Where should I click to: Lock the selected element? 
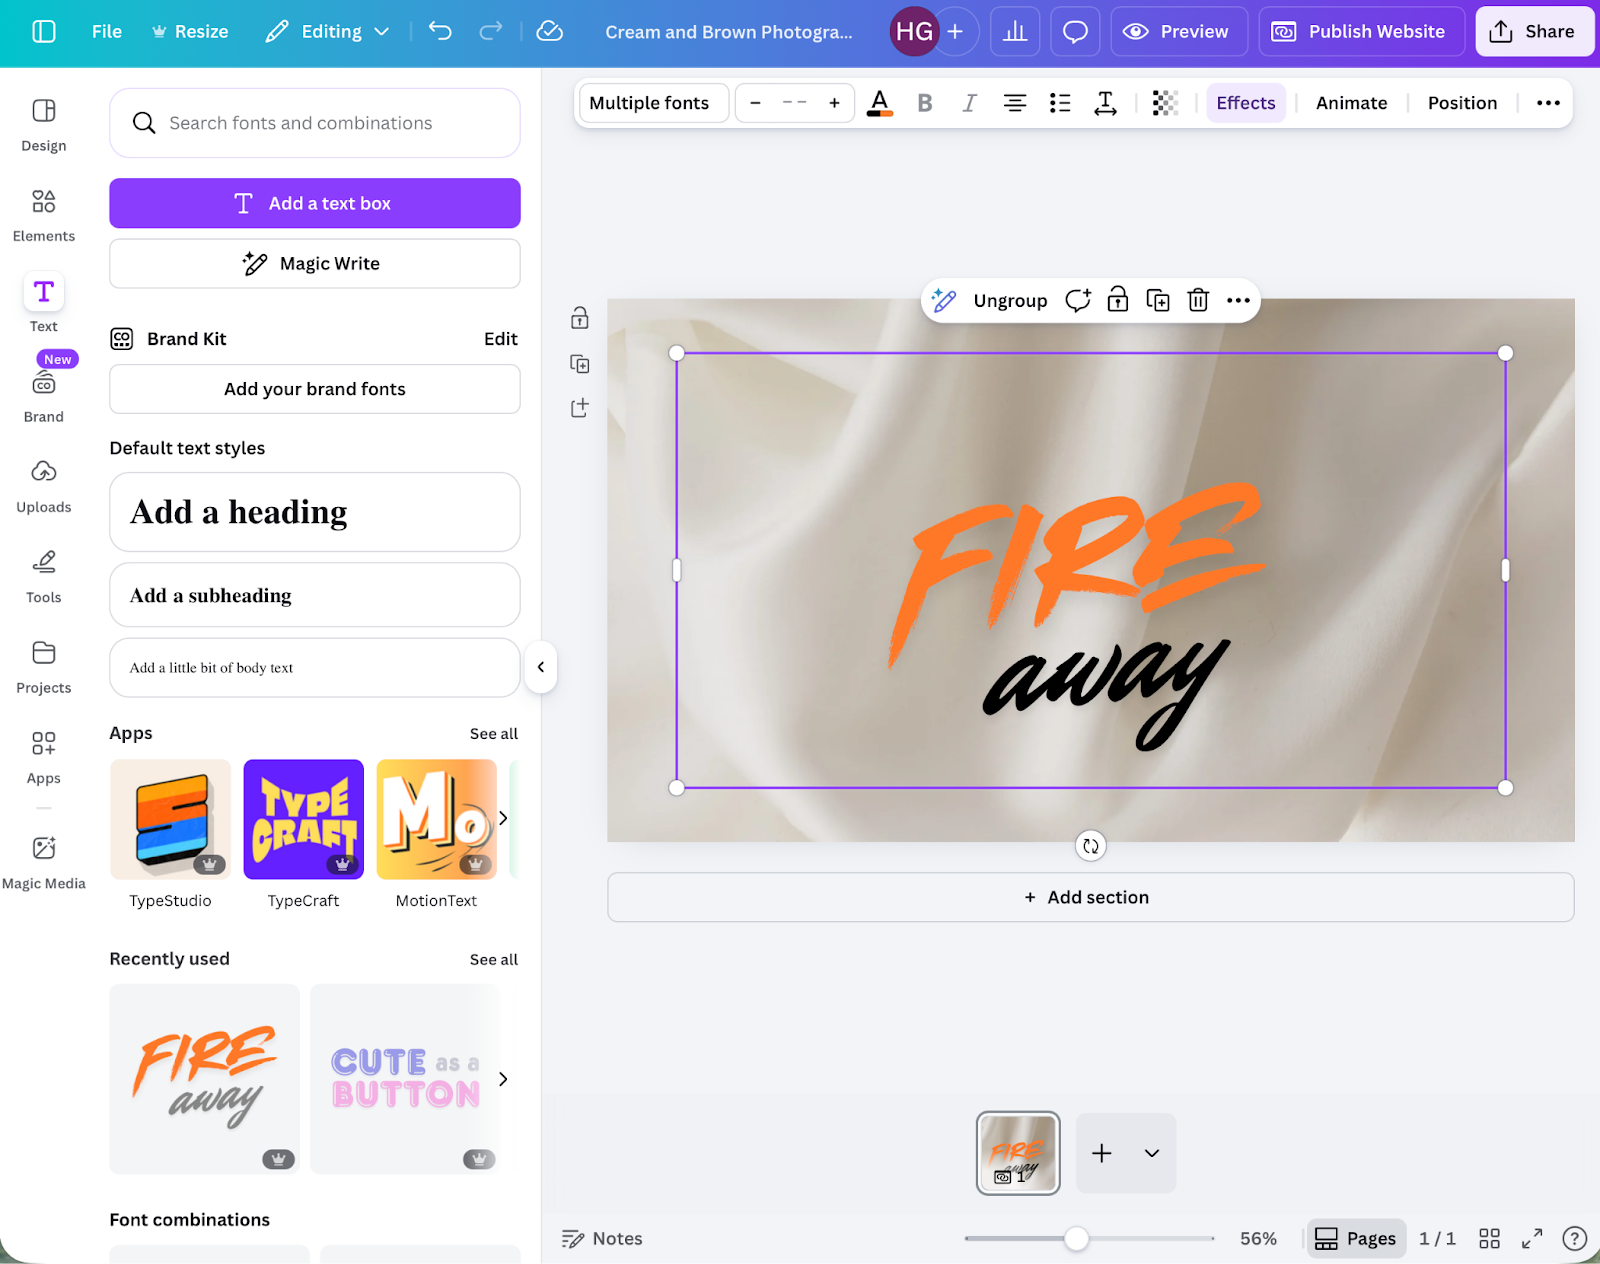click(1117, 300)
